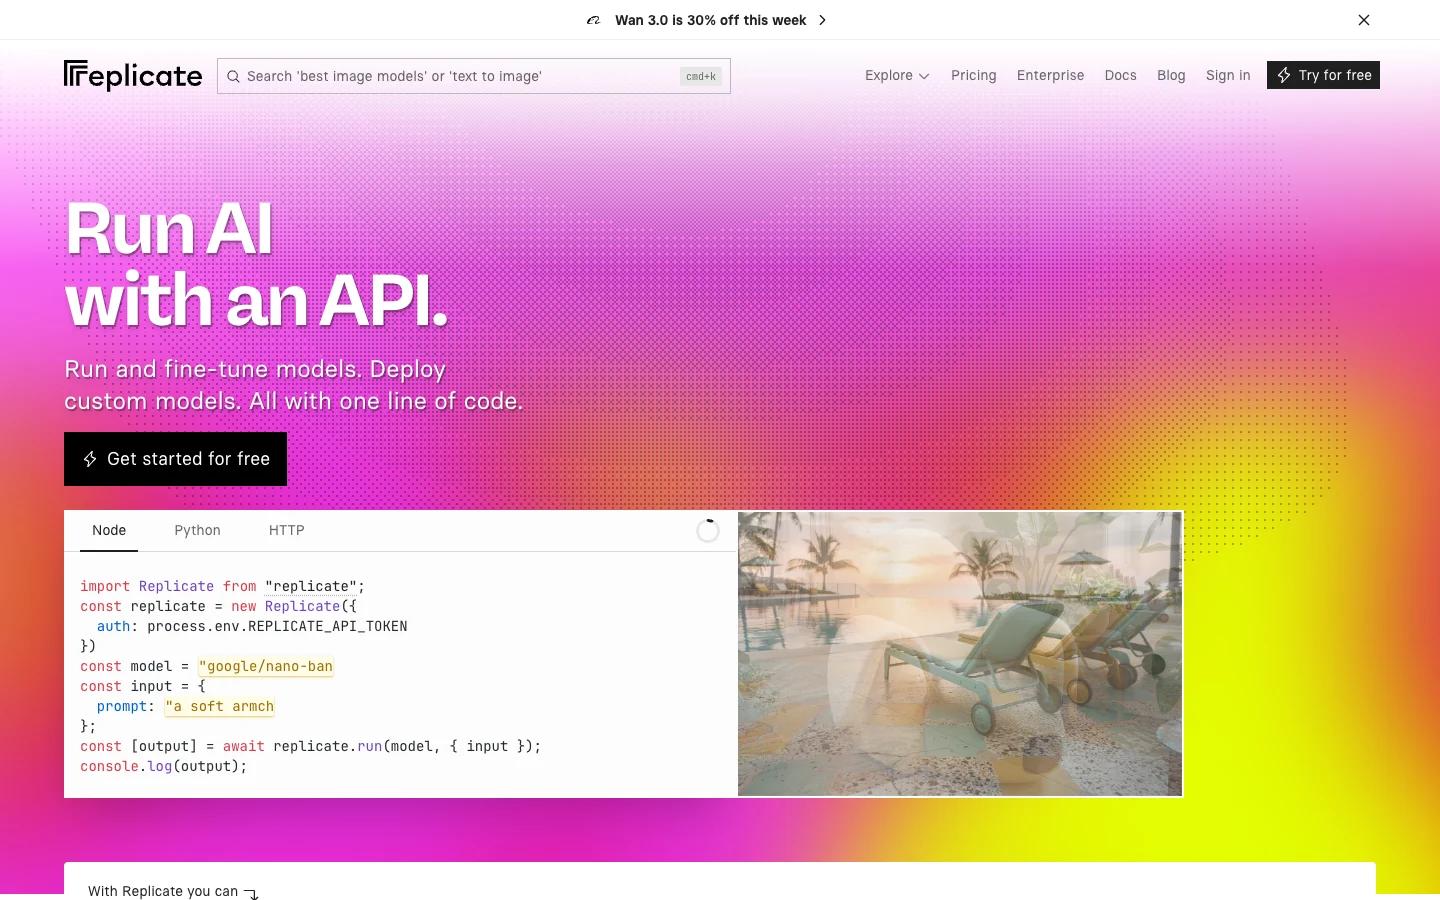Click the await replicate.run code line
Image resolution: width=1440 pixels, height=900 pixels.
click(x=310, y=746)
